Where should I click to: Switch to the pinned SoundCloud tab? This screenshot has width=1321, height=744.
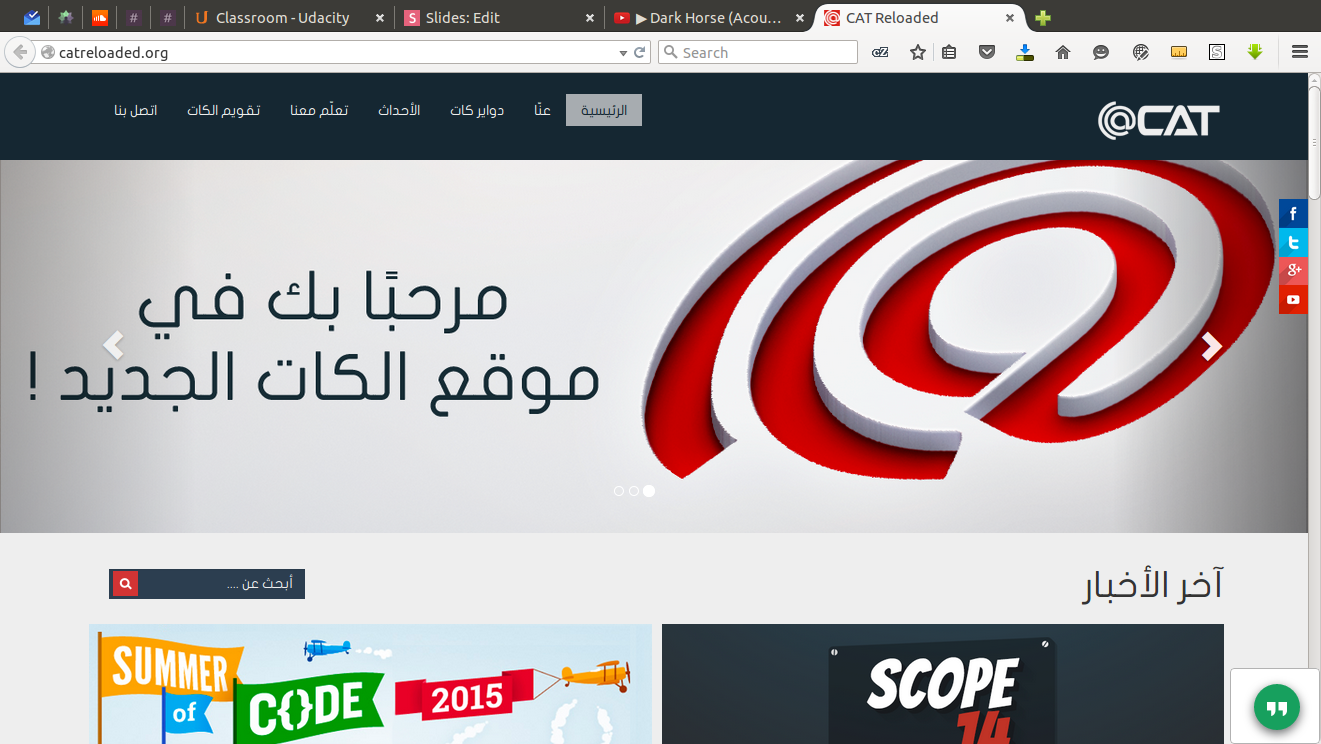click(99, 18)
